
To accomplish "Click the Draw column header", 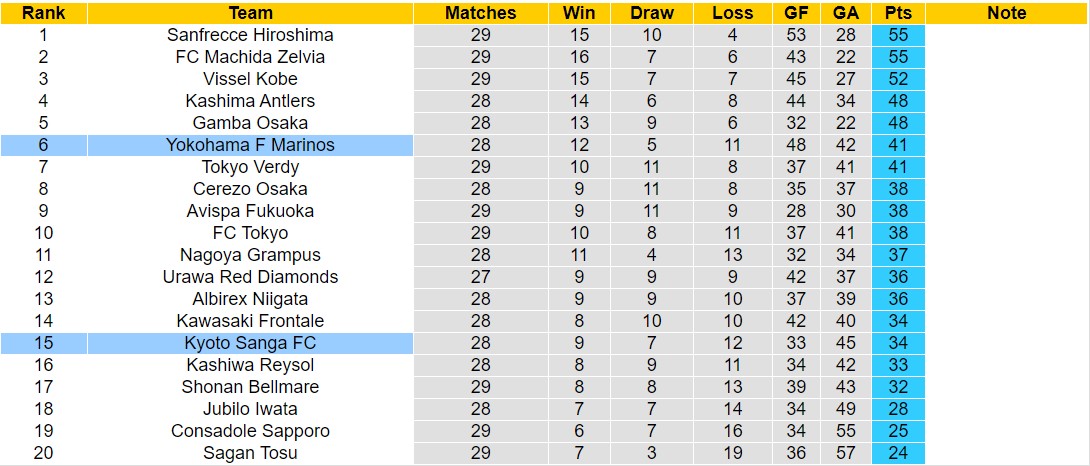I will coord(652,13).
